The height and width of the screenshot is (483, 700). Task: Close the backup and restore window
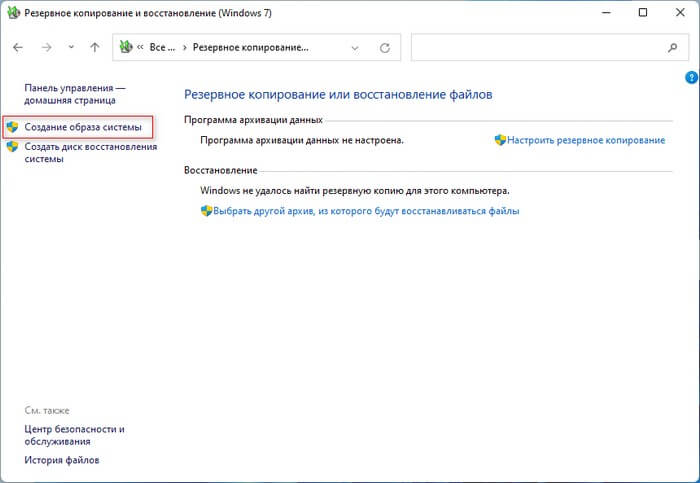click(x=680, y=12)
